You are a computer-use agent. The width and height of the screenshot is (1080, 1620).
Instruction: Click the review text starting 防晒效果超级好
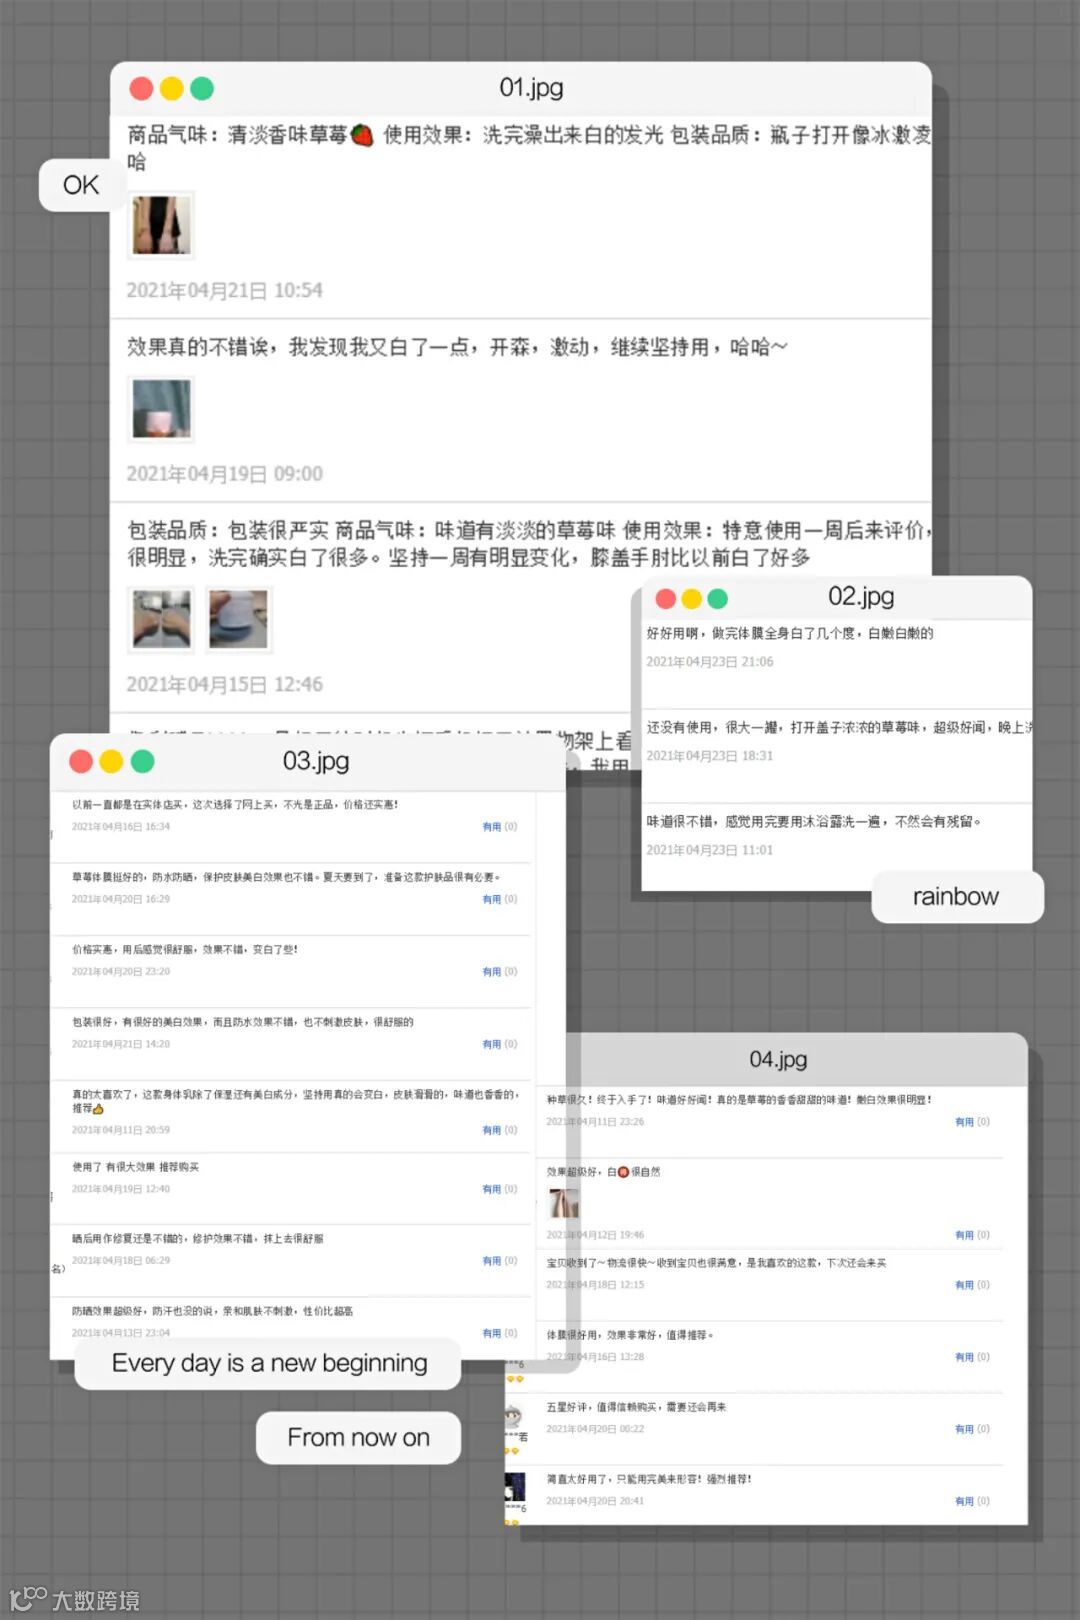tap(212, 1311)
